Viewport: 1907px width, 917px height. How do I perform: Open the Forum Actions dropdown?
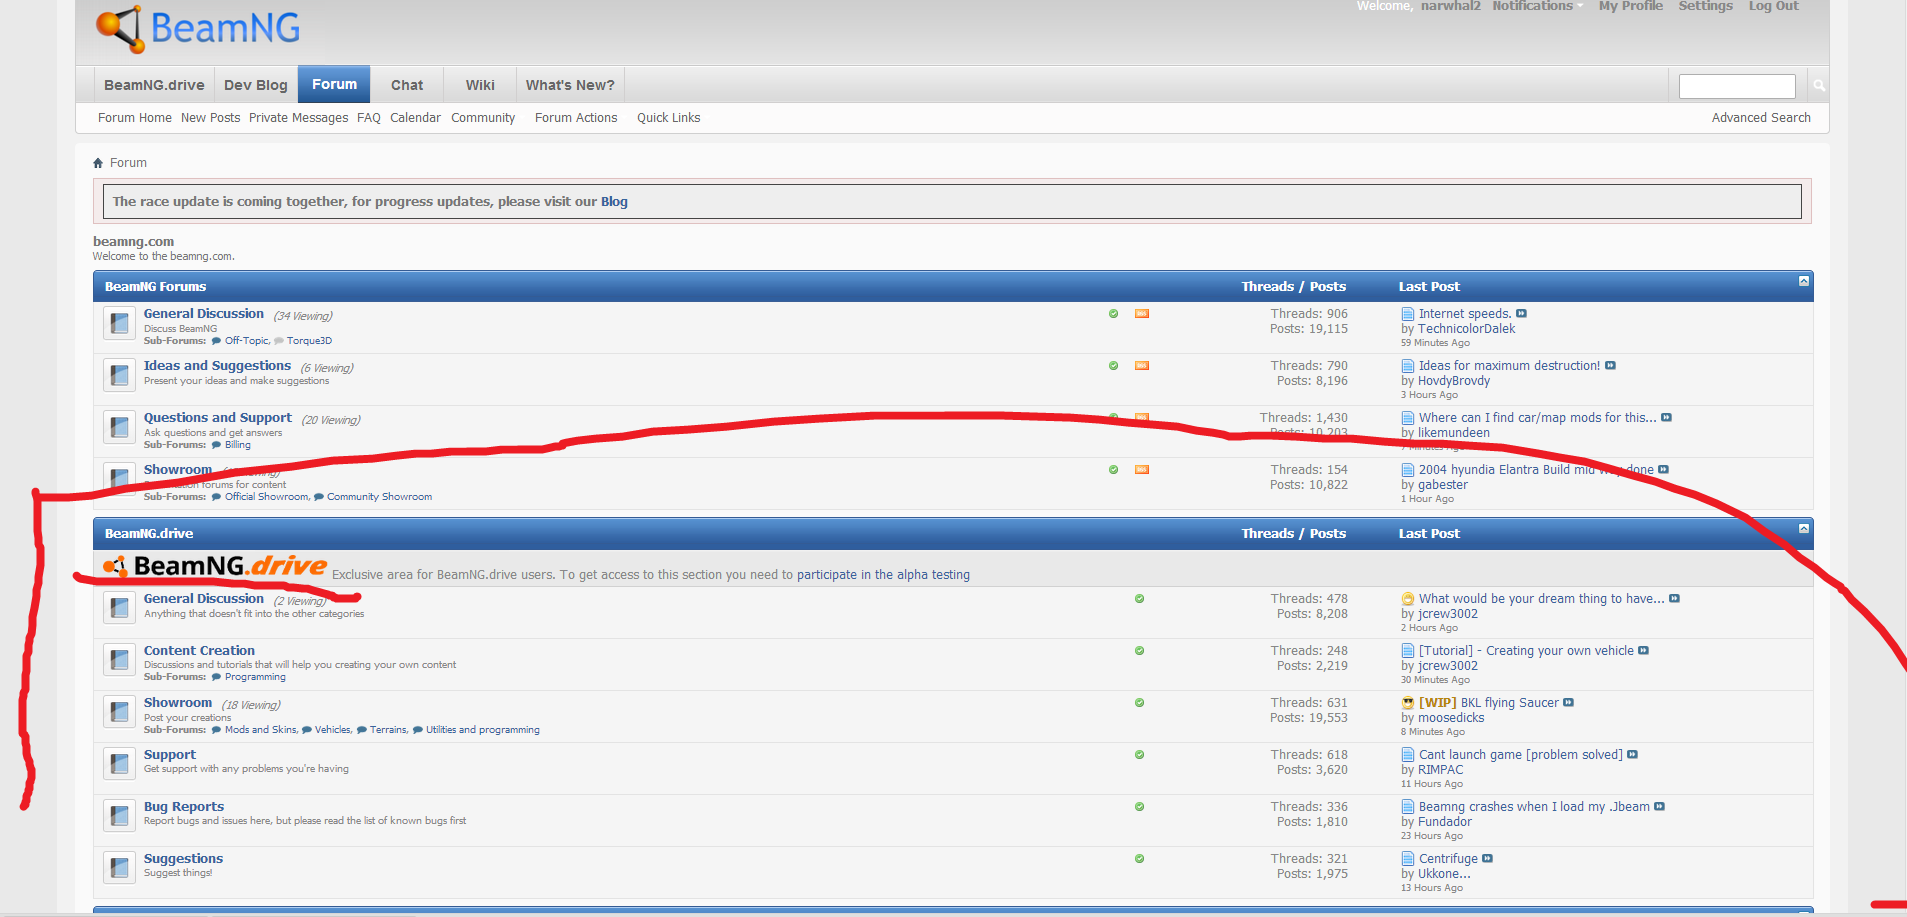coord(576,118)
